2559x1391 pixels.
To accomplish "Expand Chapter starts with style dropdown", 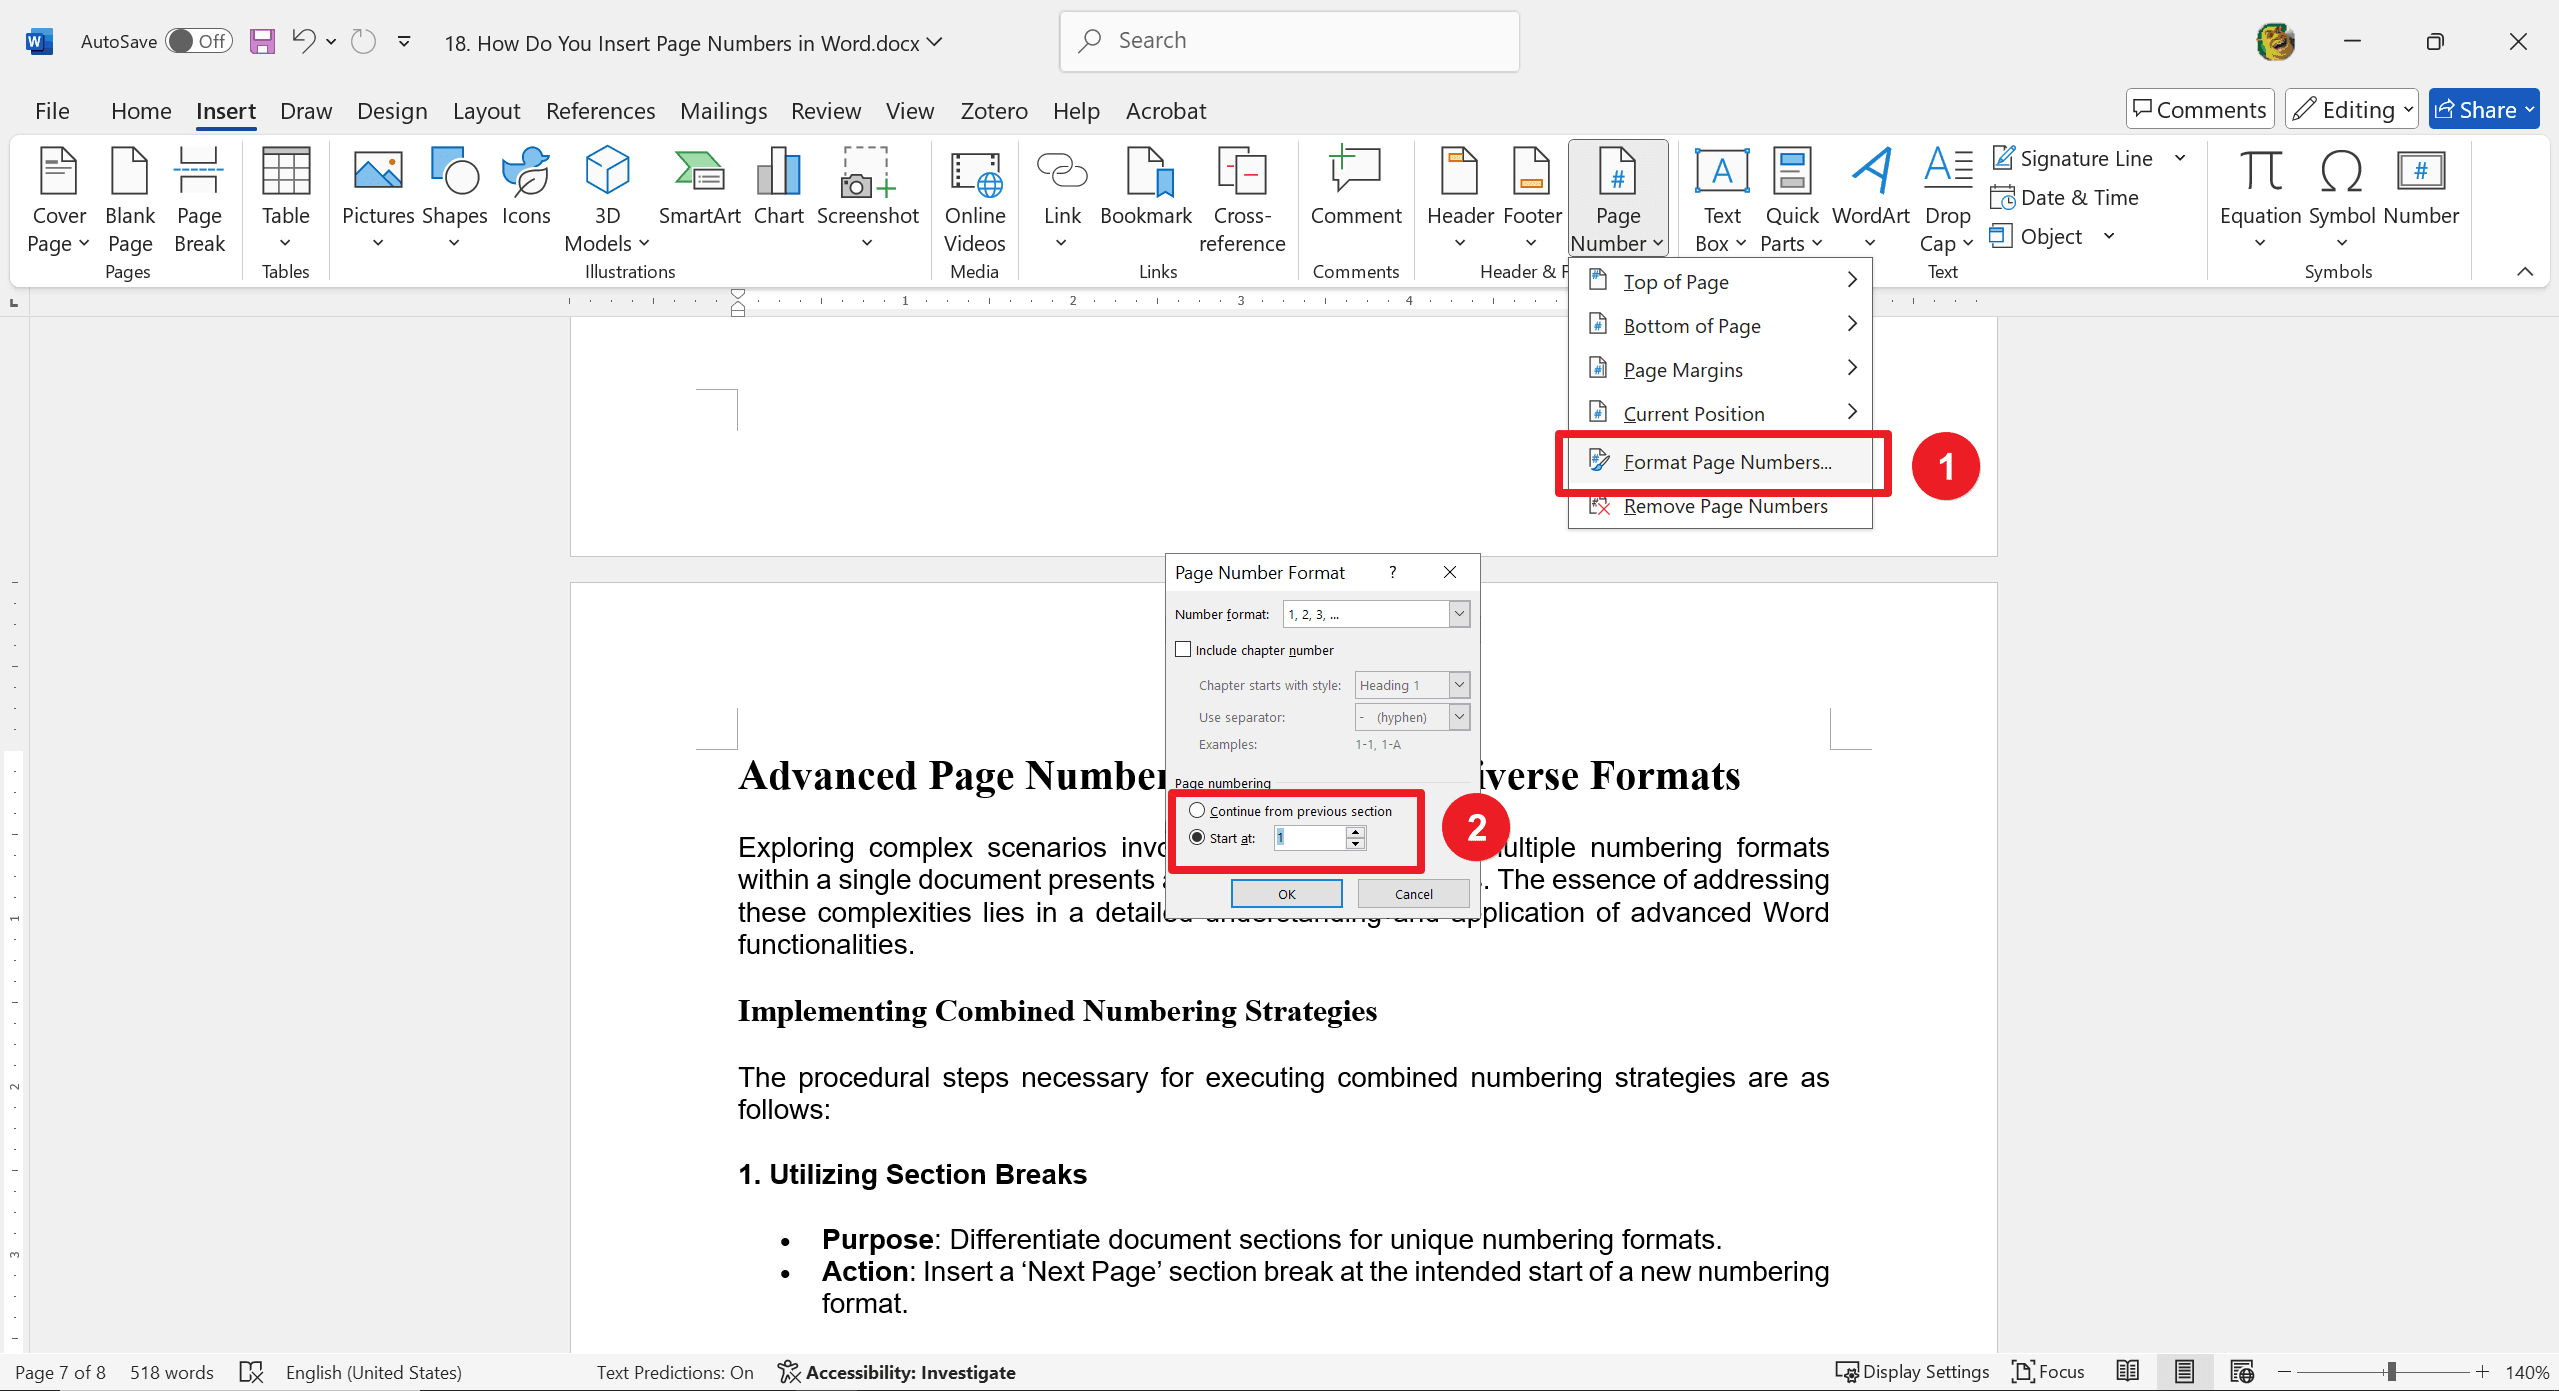I will coord(1459,684).
